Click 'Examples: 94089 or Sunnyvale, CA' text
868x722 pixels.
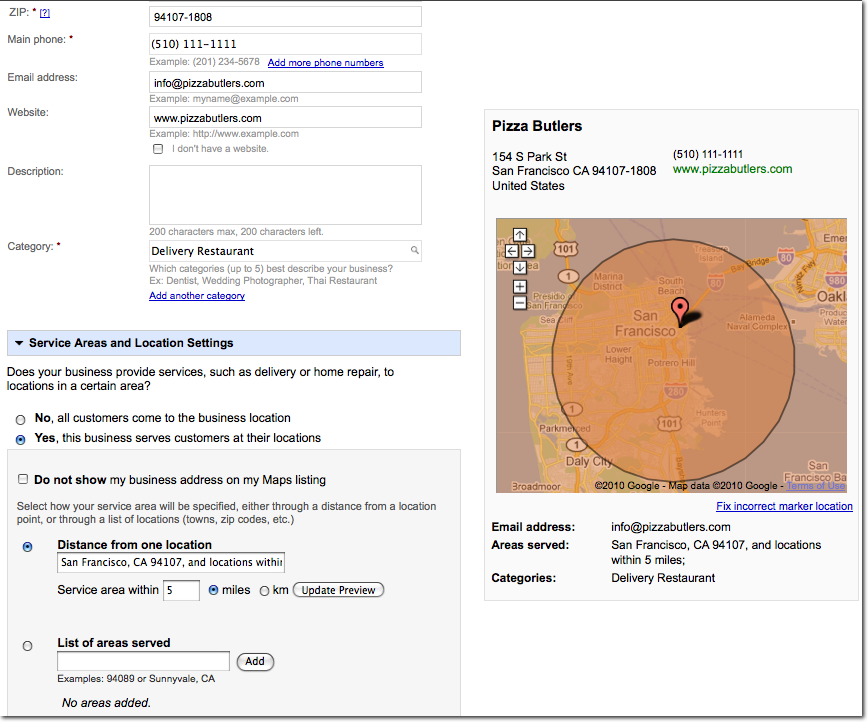[136, 679]
